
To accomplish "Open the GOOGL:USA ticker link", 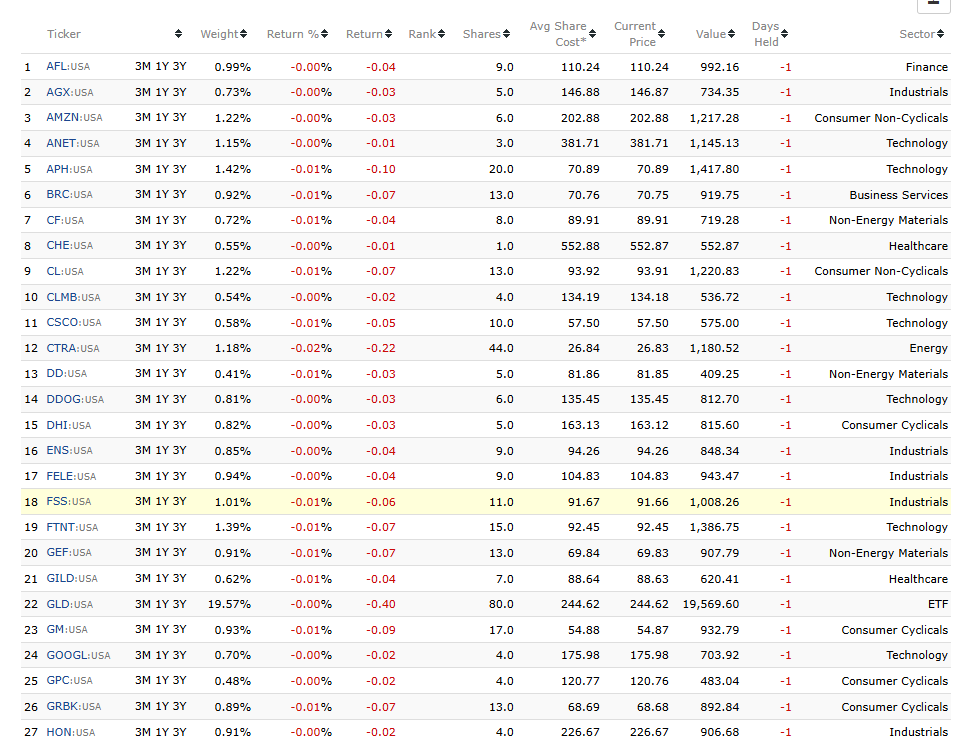I will pyautogui.click(x=78, y=655).
